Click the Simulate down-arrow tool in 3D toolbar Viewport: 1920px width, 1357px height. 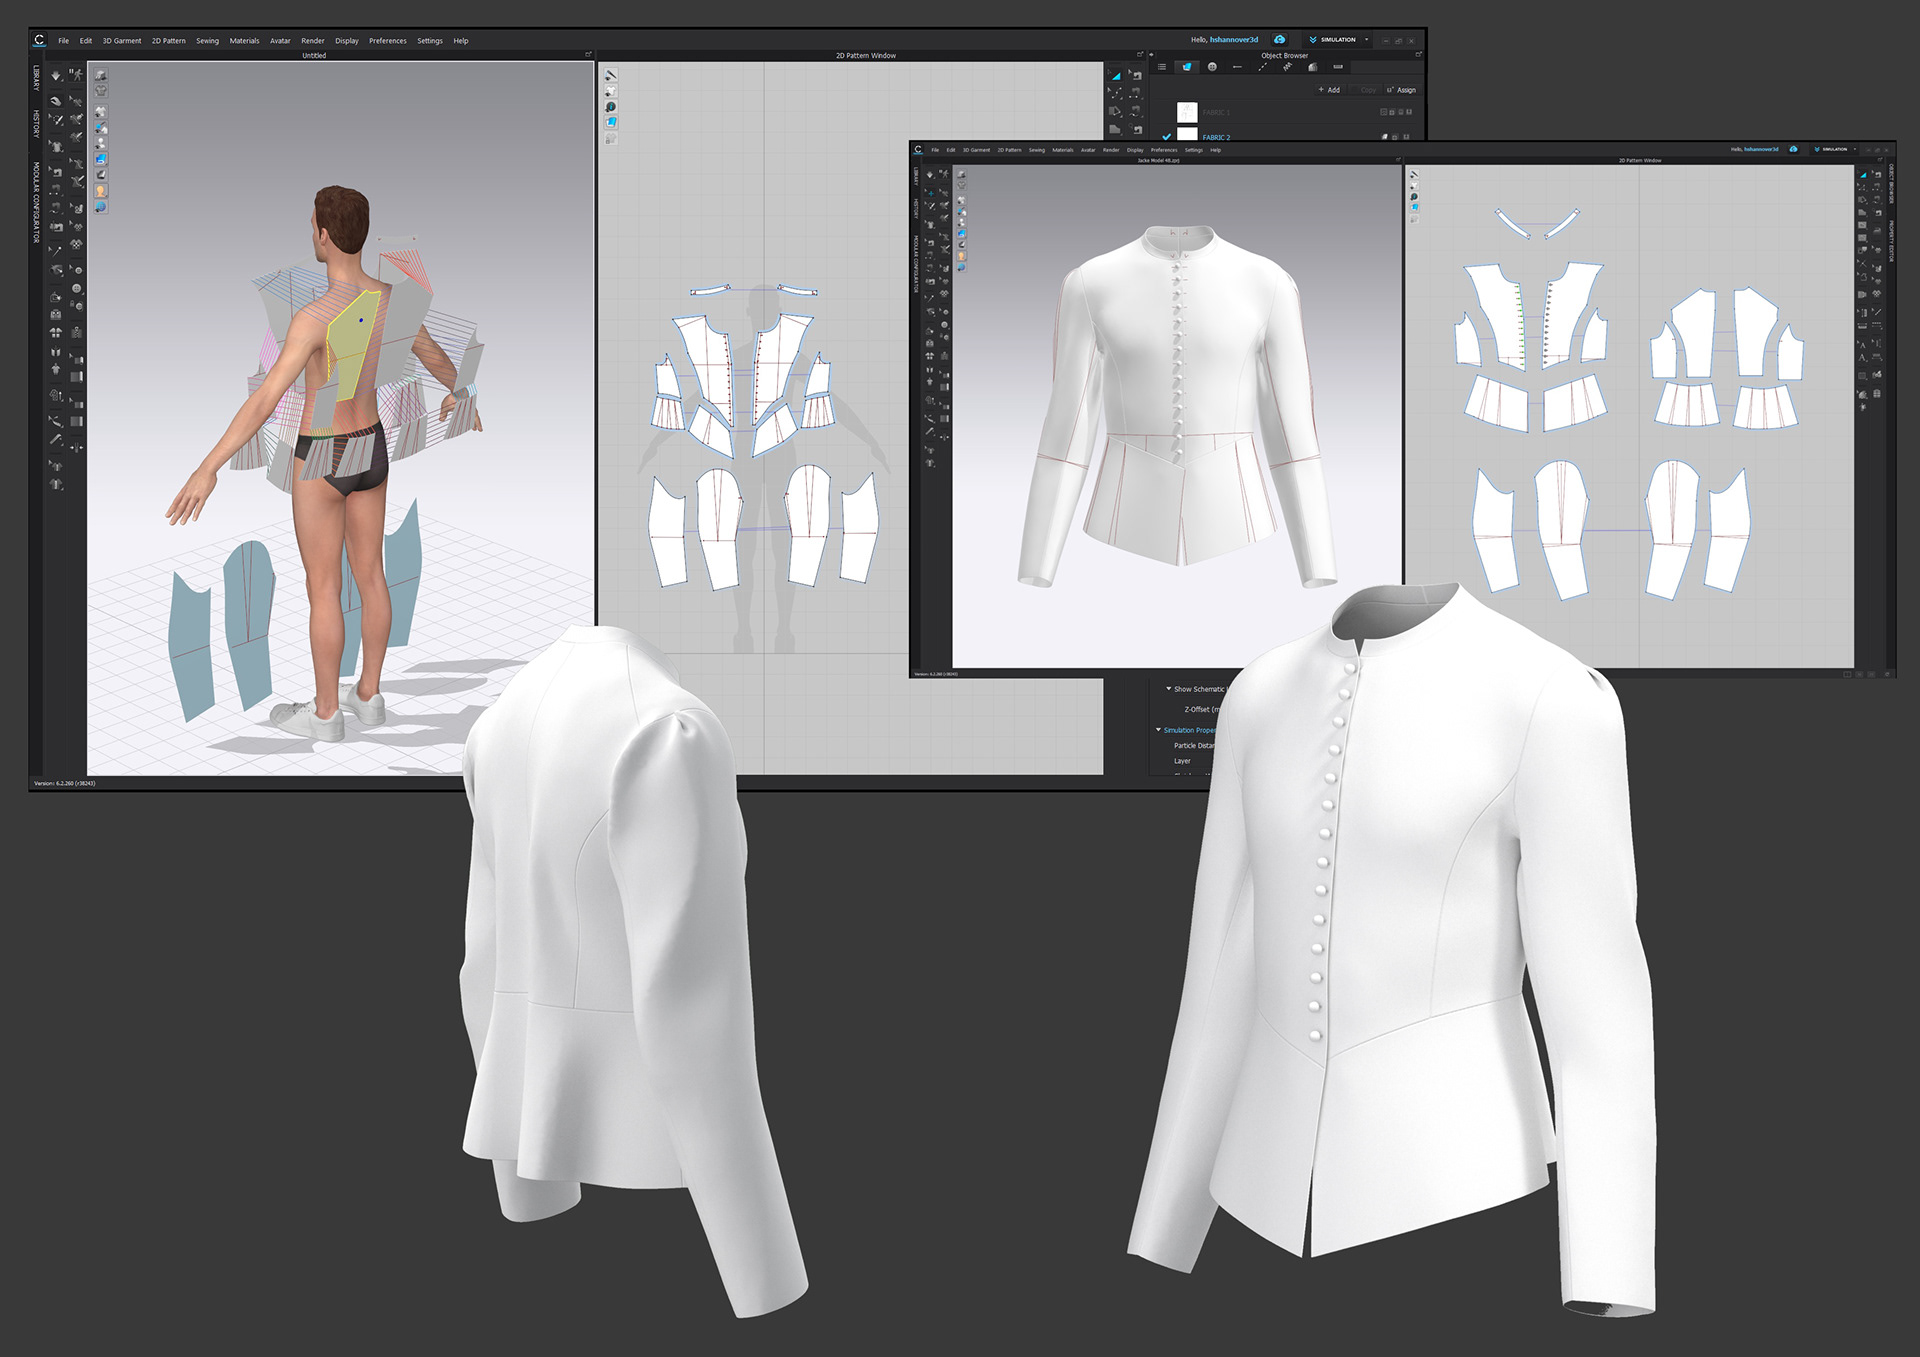click(x=56, y=76)
